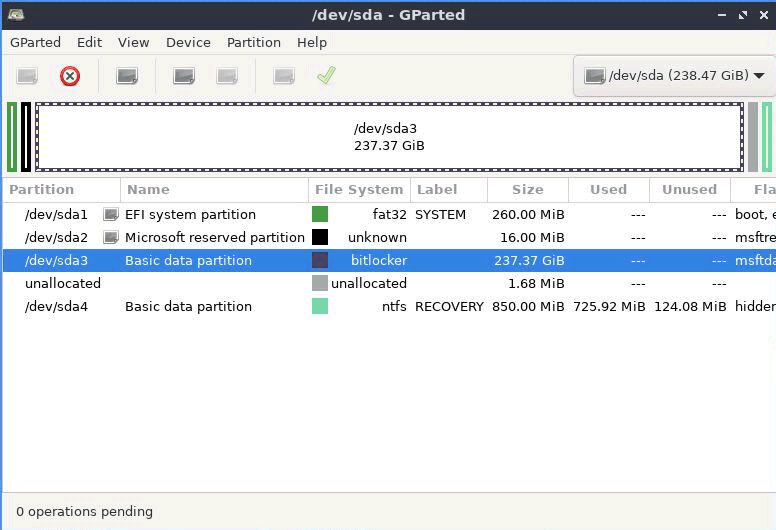This screenshot has height=530, width=776.
Task: Click the RECOVERY label cell
Action: pyautogui.click(x=449, y=306)
